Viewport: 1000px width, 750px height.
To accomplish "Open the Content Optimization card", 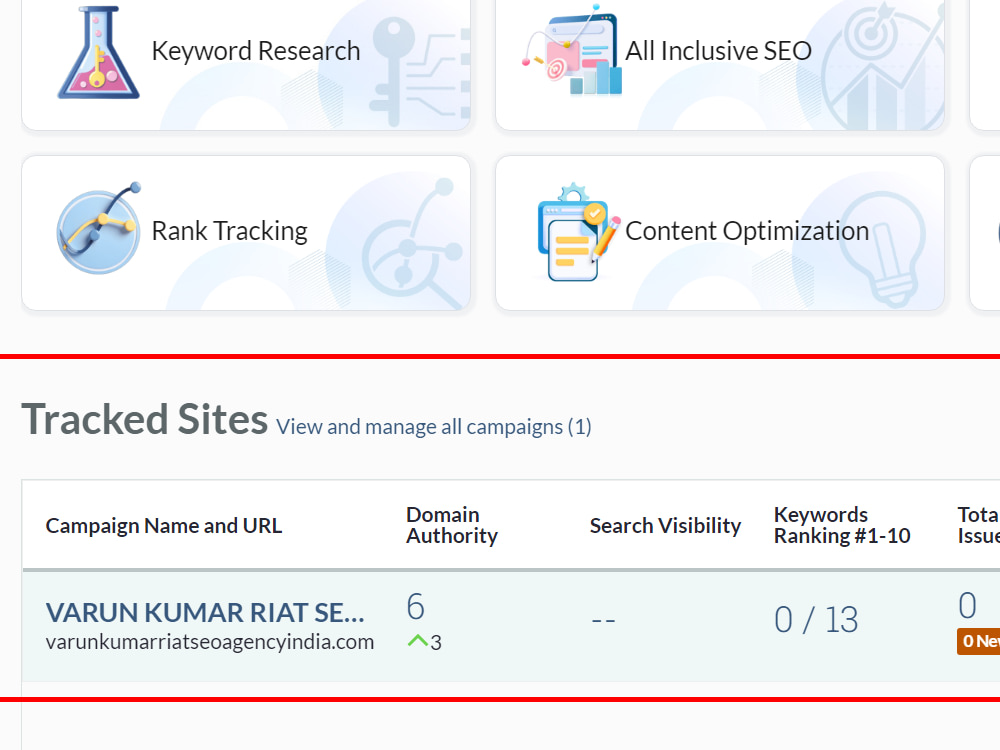I will [x=720, y=233].
